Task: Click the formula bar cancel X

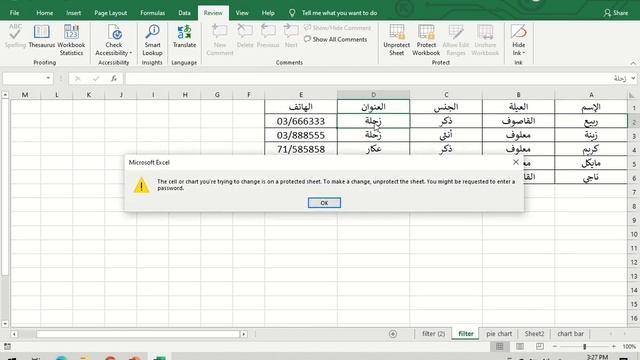Action: [78, 78]
